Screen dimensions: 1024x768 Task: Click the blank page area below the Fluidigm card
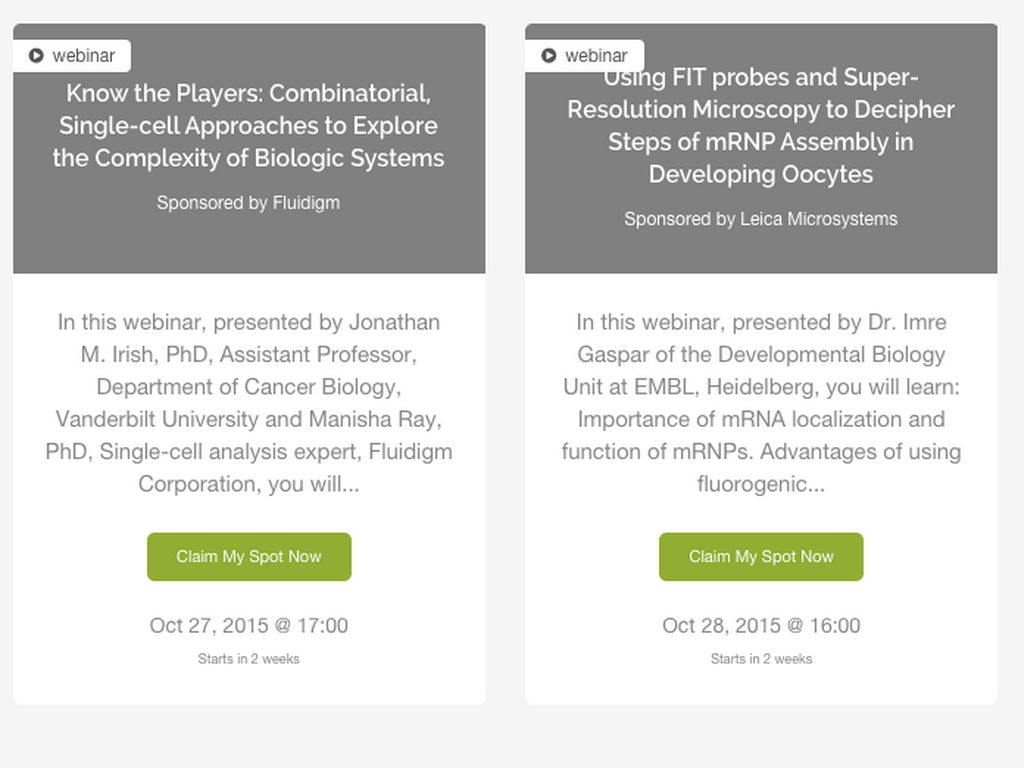tap(249, 737)
